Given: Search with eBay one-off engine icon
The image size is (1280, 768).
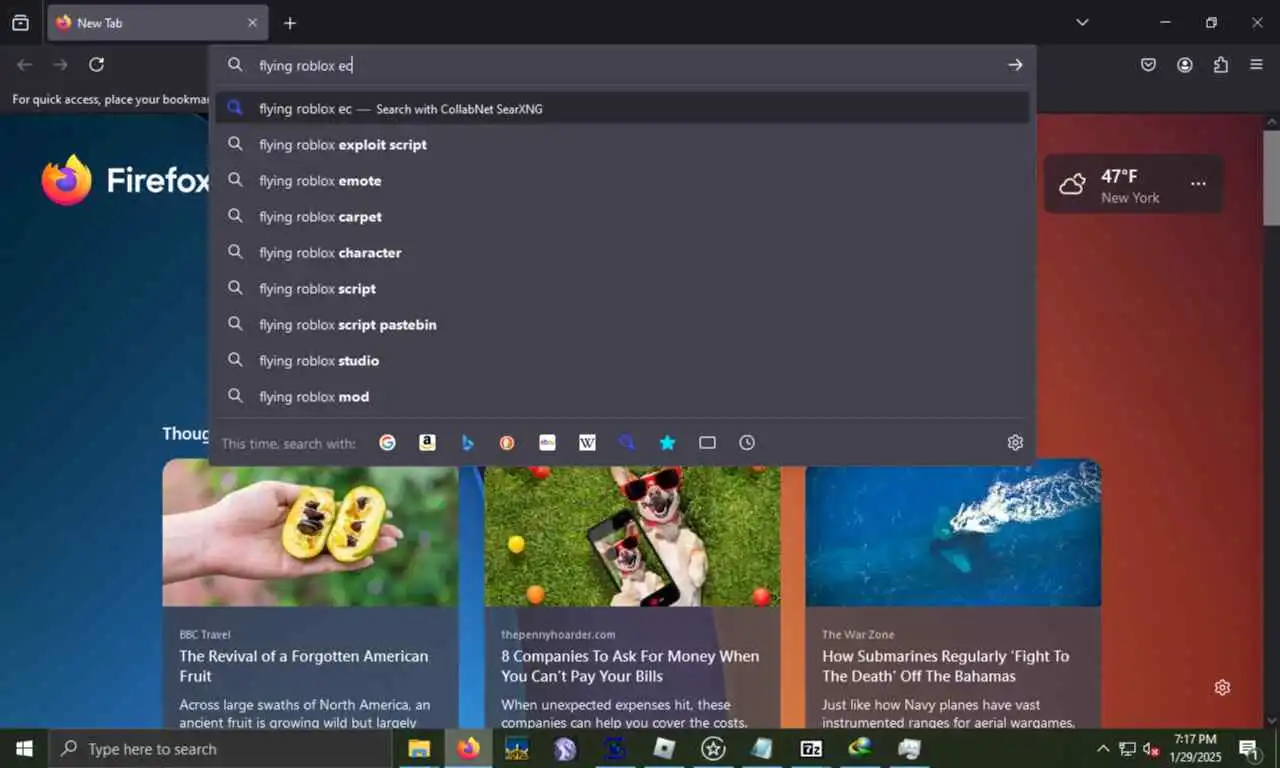Looking at the screenshot, I should pyautogui.click(x=547, y=443).
